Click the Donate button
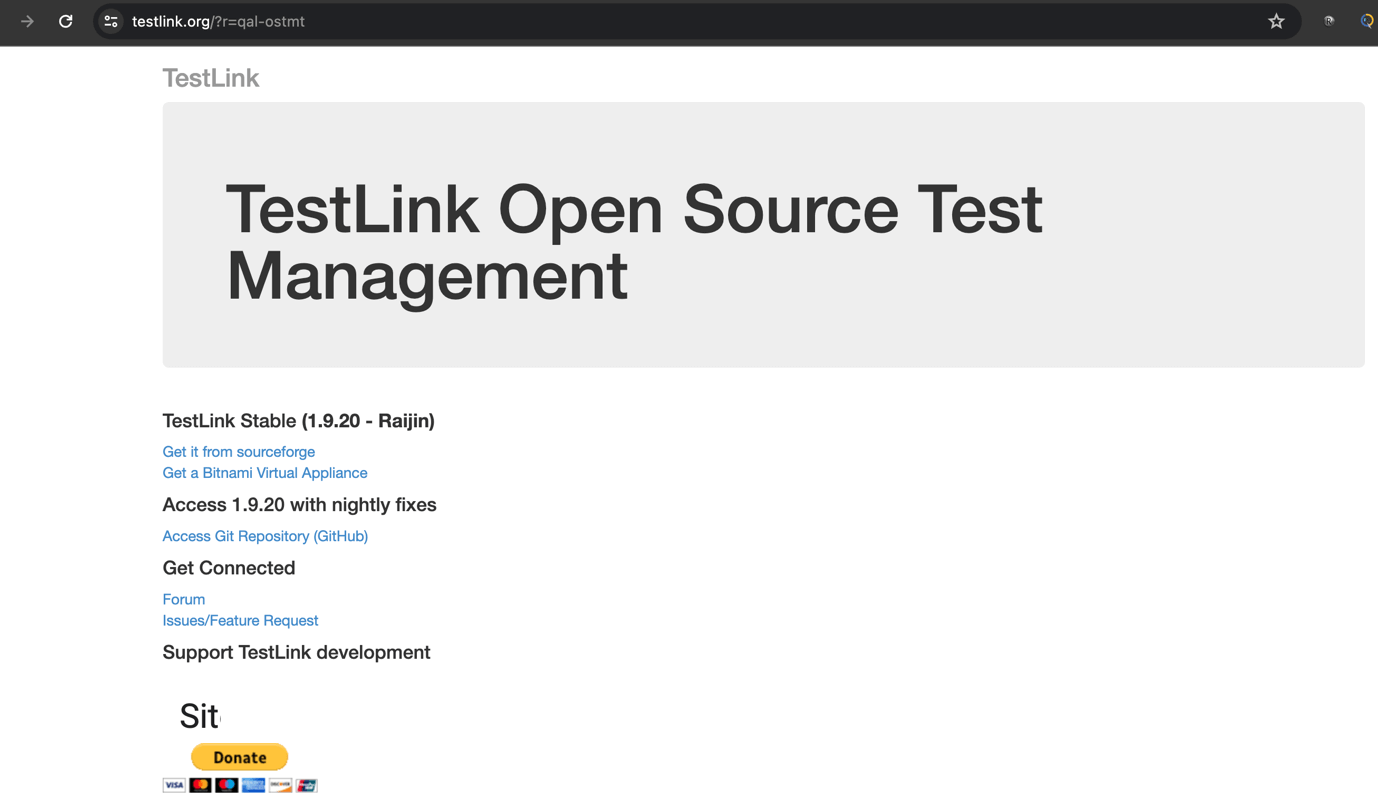The image size is (1378, 804). [x=239, y=756]
